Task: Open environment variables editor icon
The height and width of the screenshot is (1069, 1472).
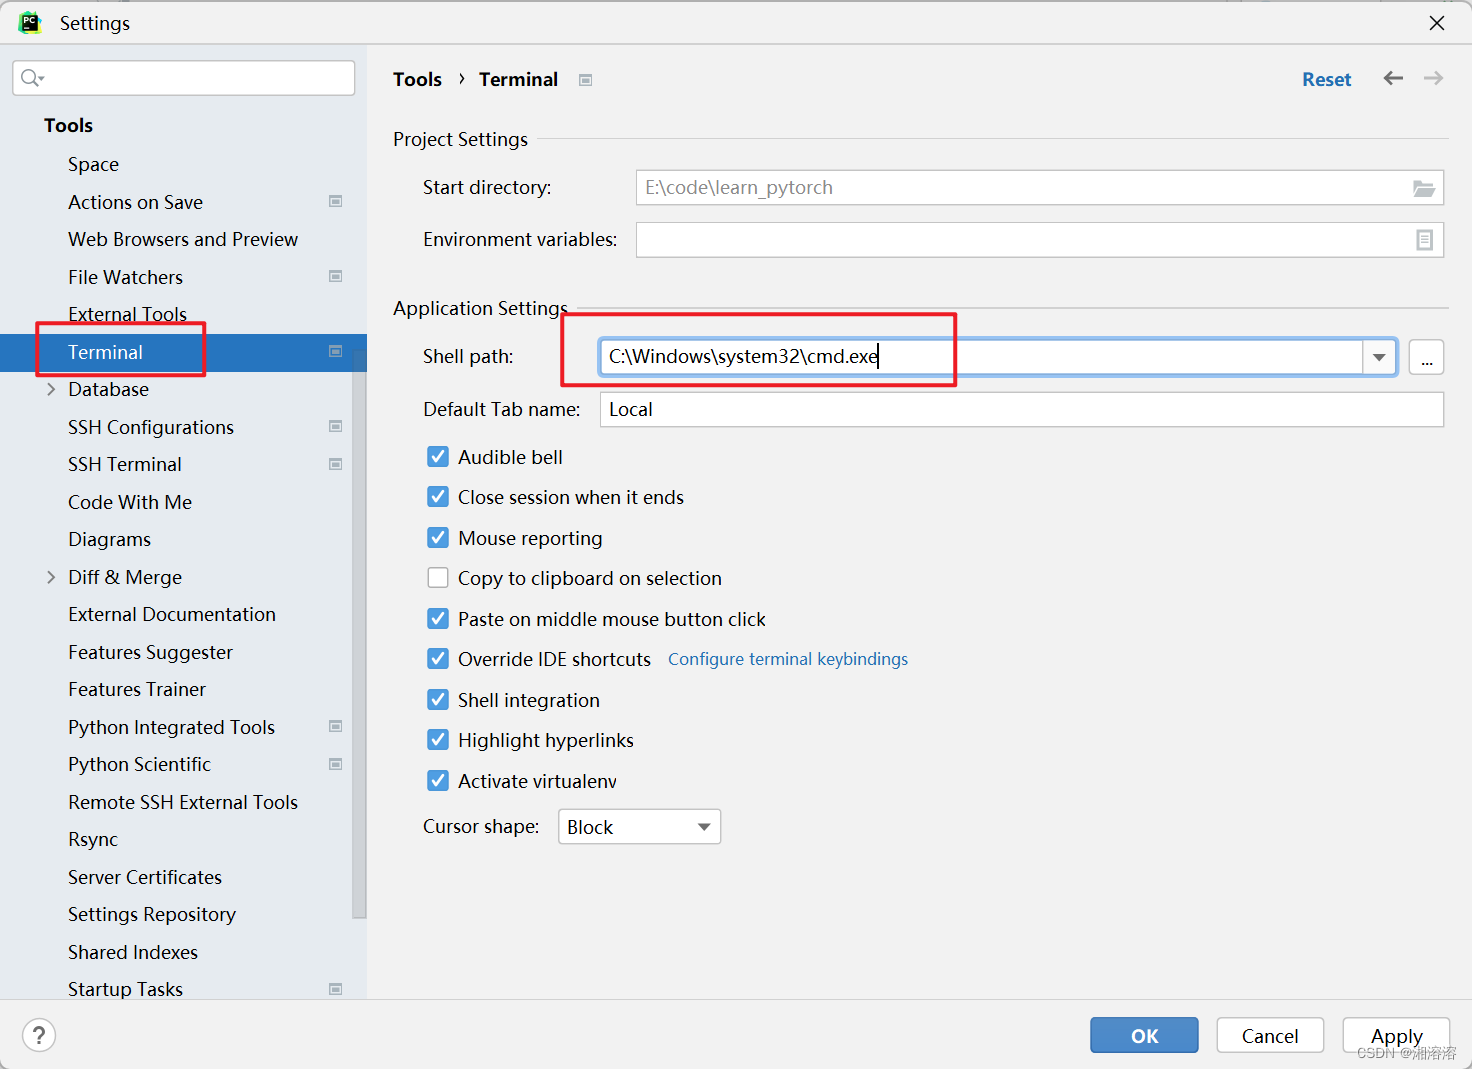Action: 1424,240
